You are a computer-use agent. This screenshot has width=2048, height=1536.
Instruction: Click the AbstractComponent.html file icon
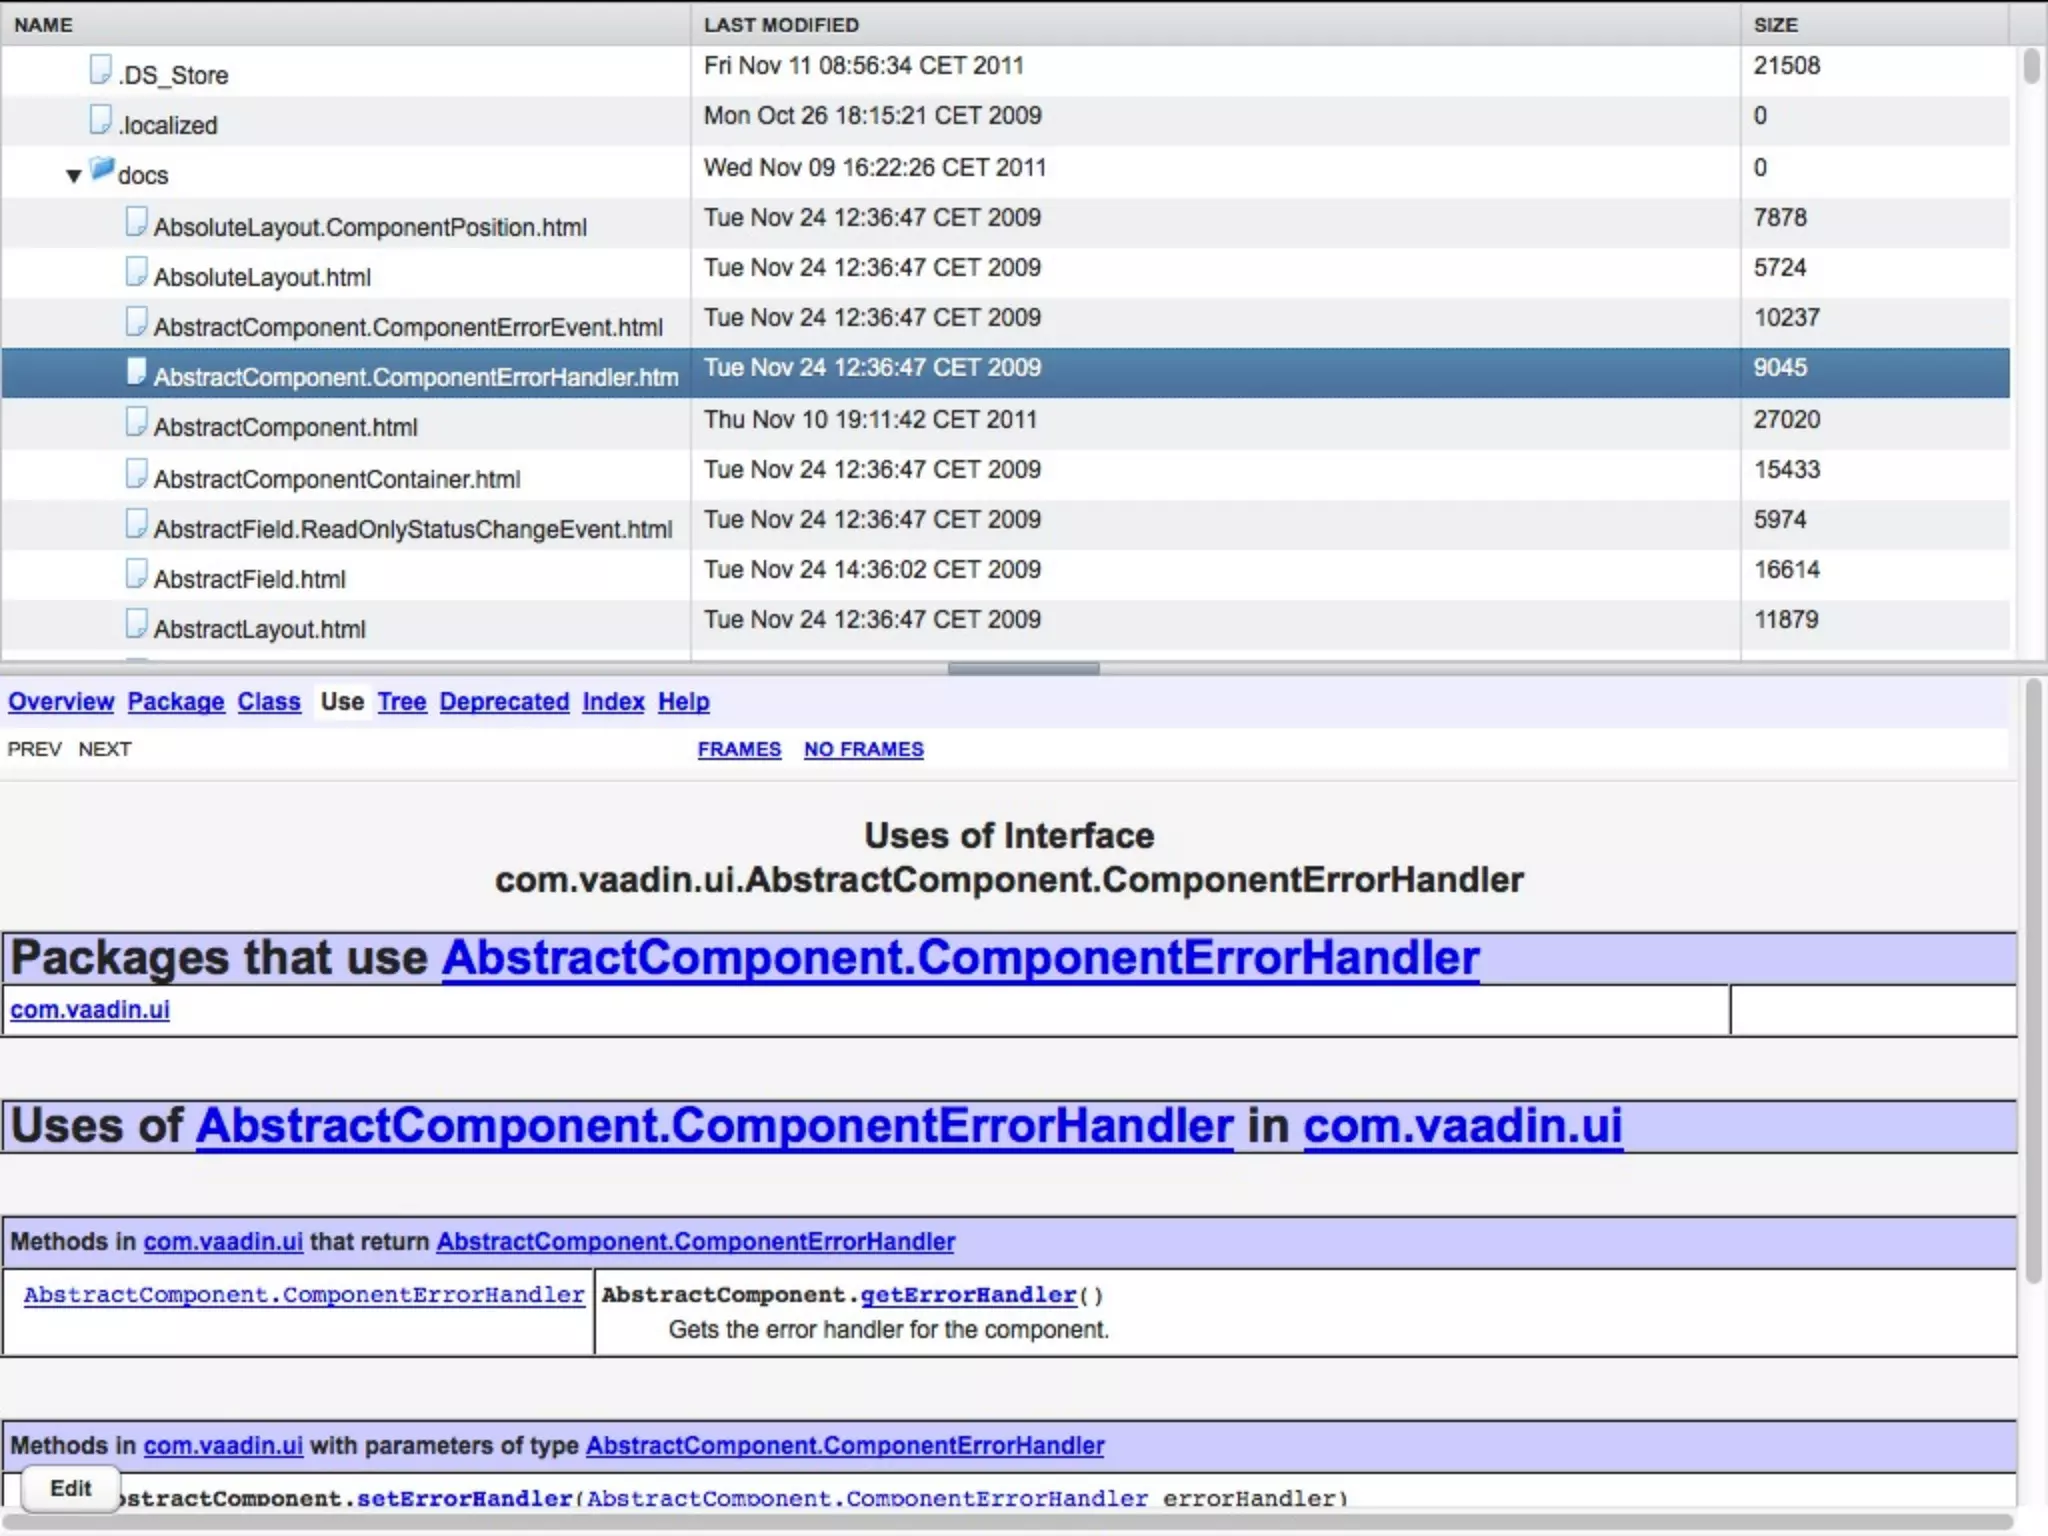(x=136, y=422)
